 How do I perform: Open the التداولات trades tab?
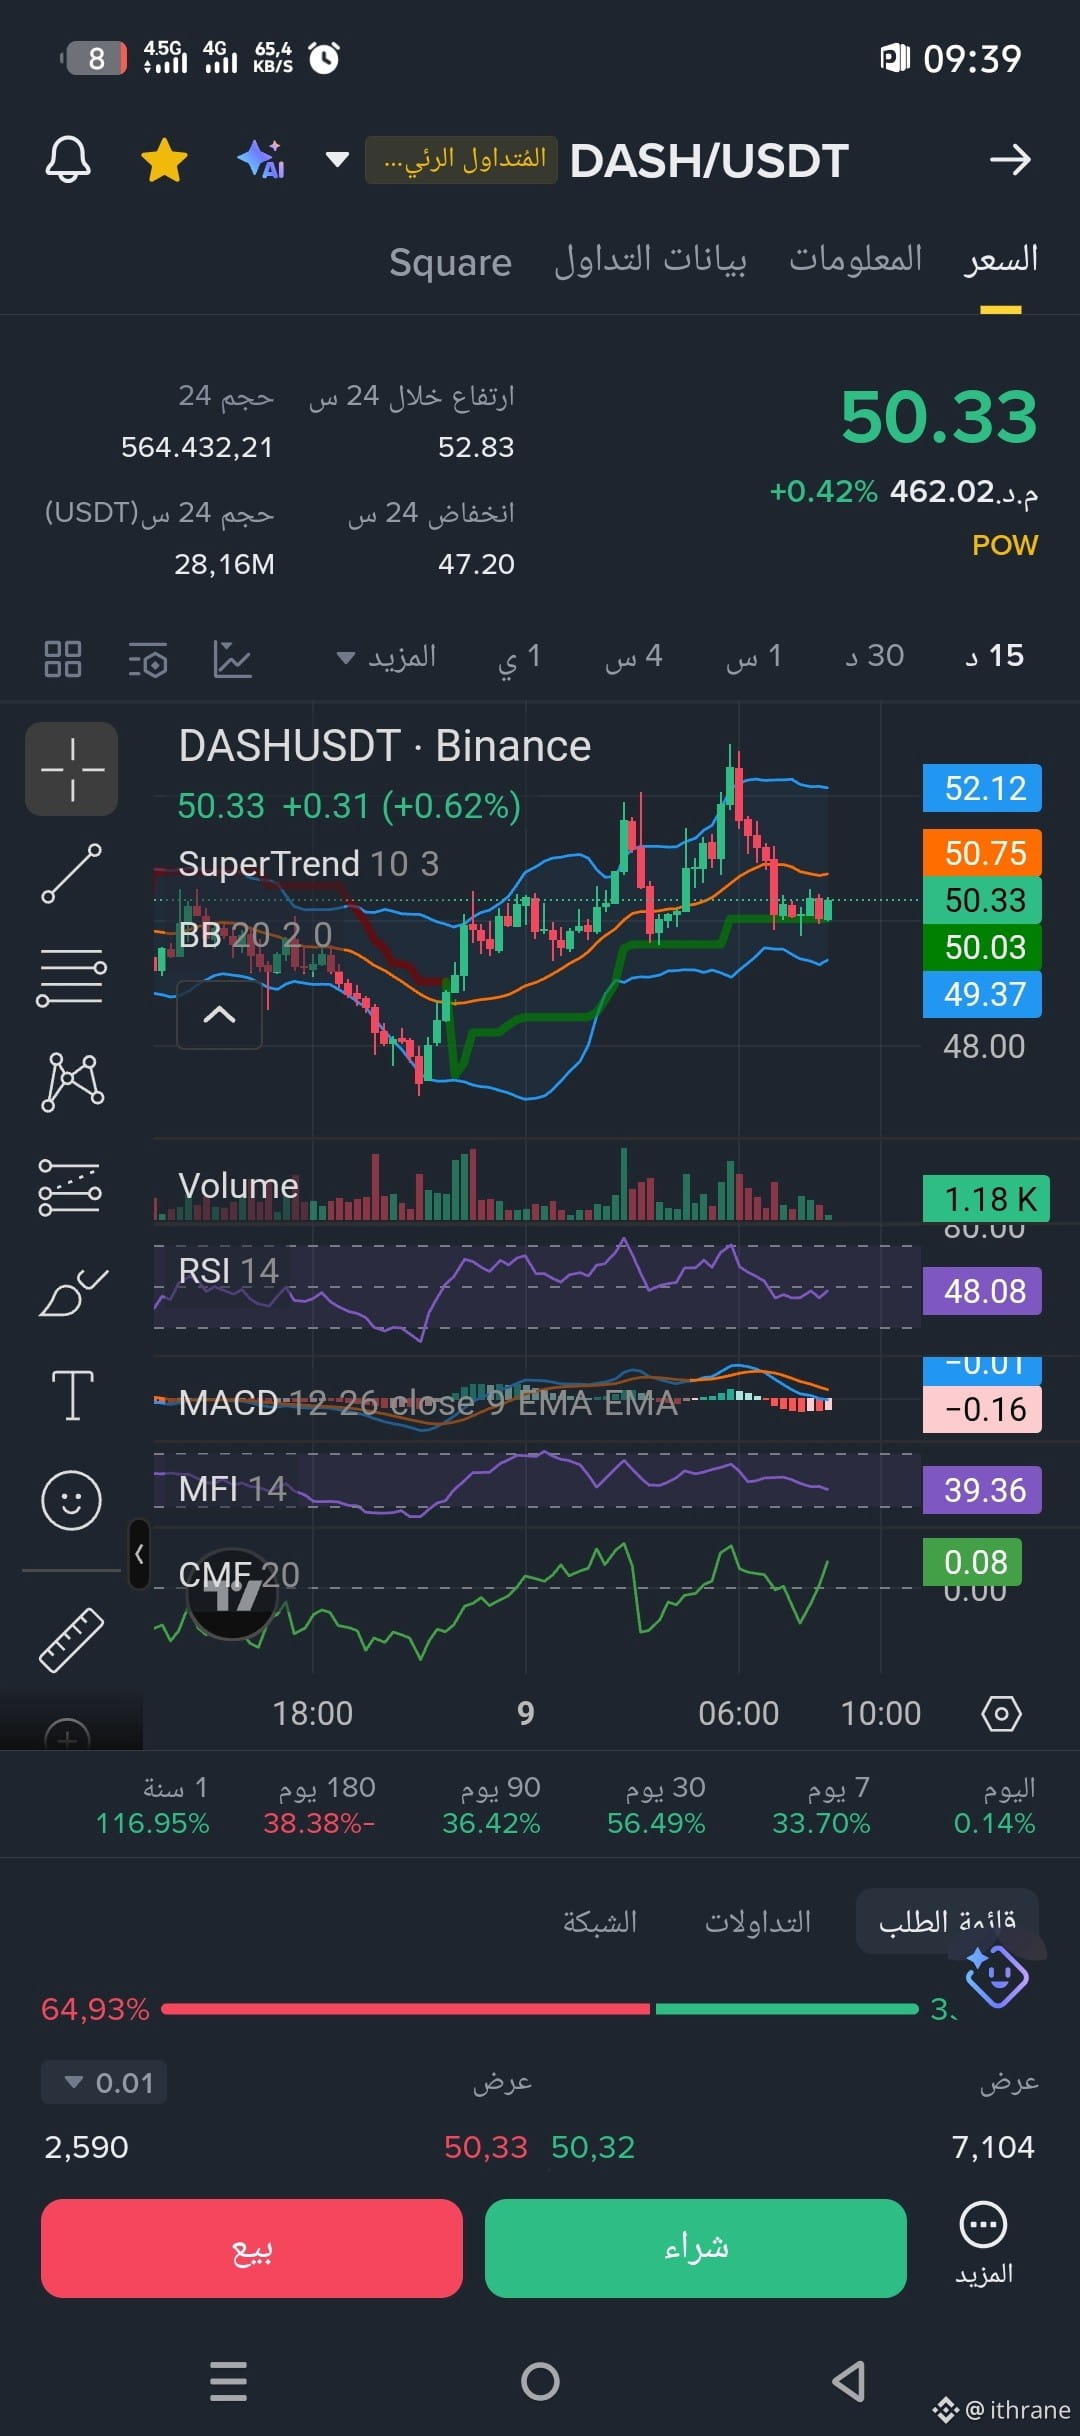[x=758, y=1922]
